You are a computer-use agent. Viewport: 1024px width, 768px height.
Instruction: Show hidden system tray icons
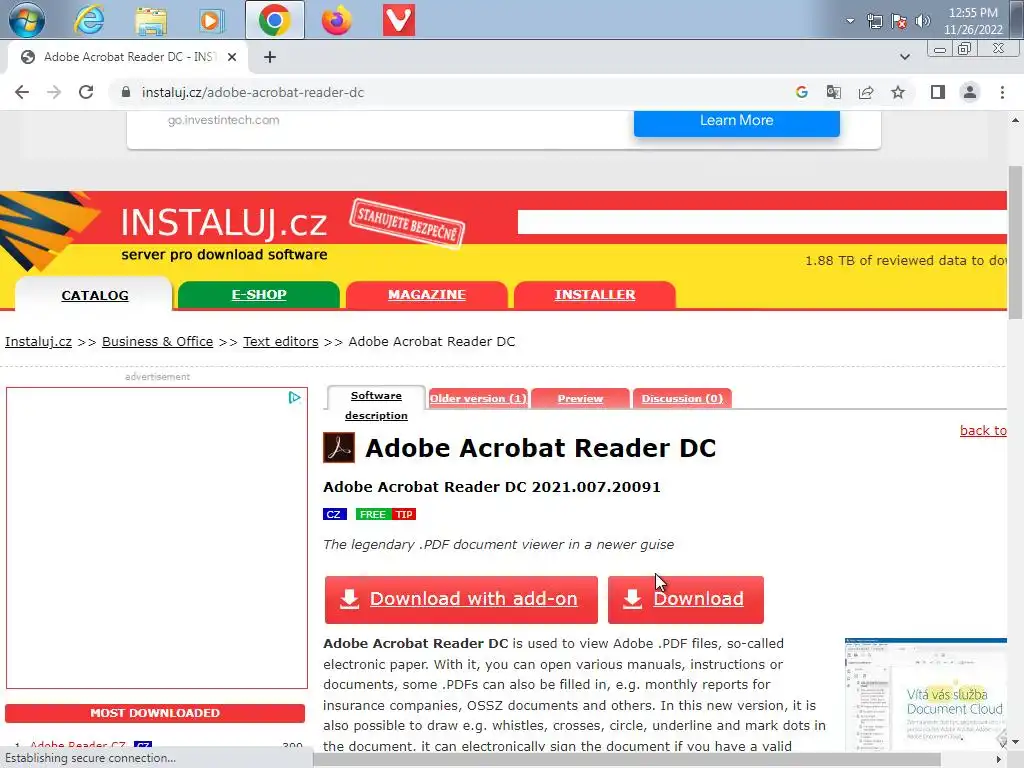(850, 21)
